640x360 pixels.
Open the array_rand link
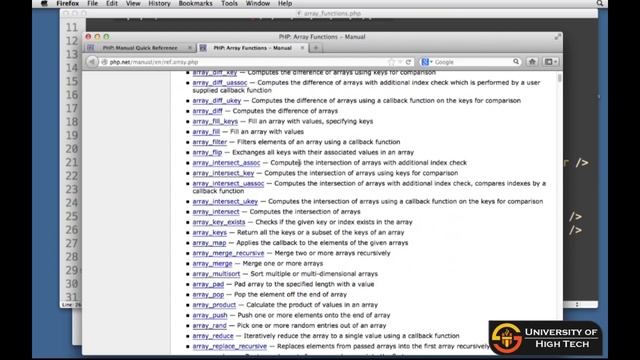pos(209,326)
